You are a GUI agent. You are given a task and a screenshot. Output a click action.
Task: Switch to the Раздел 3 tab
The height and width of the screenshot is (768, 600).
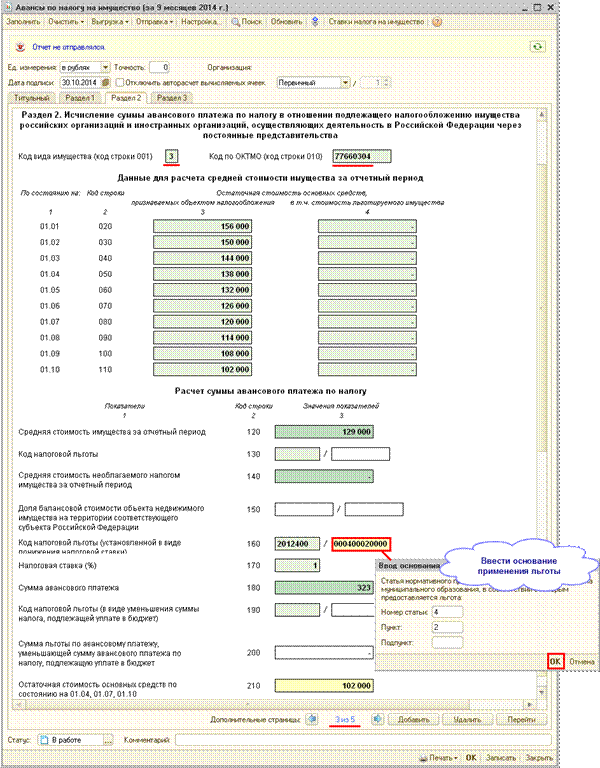click(172, 98)
